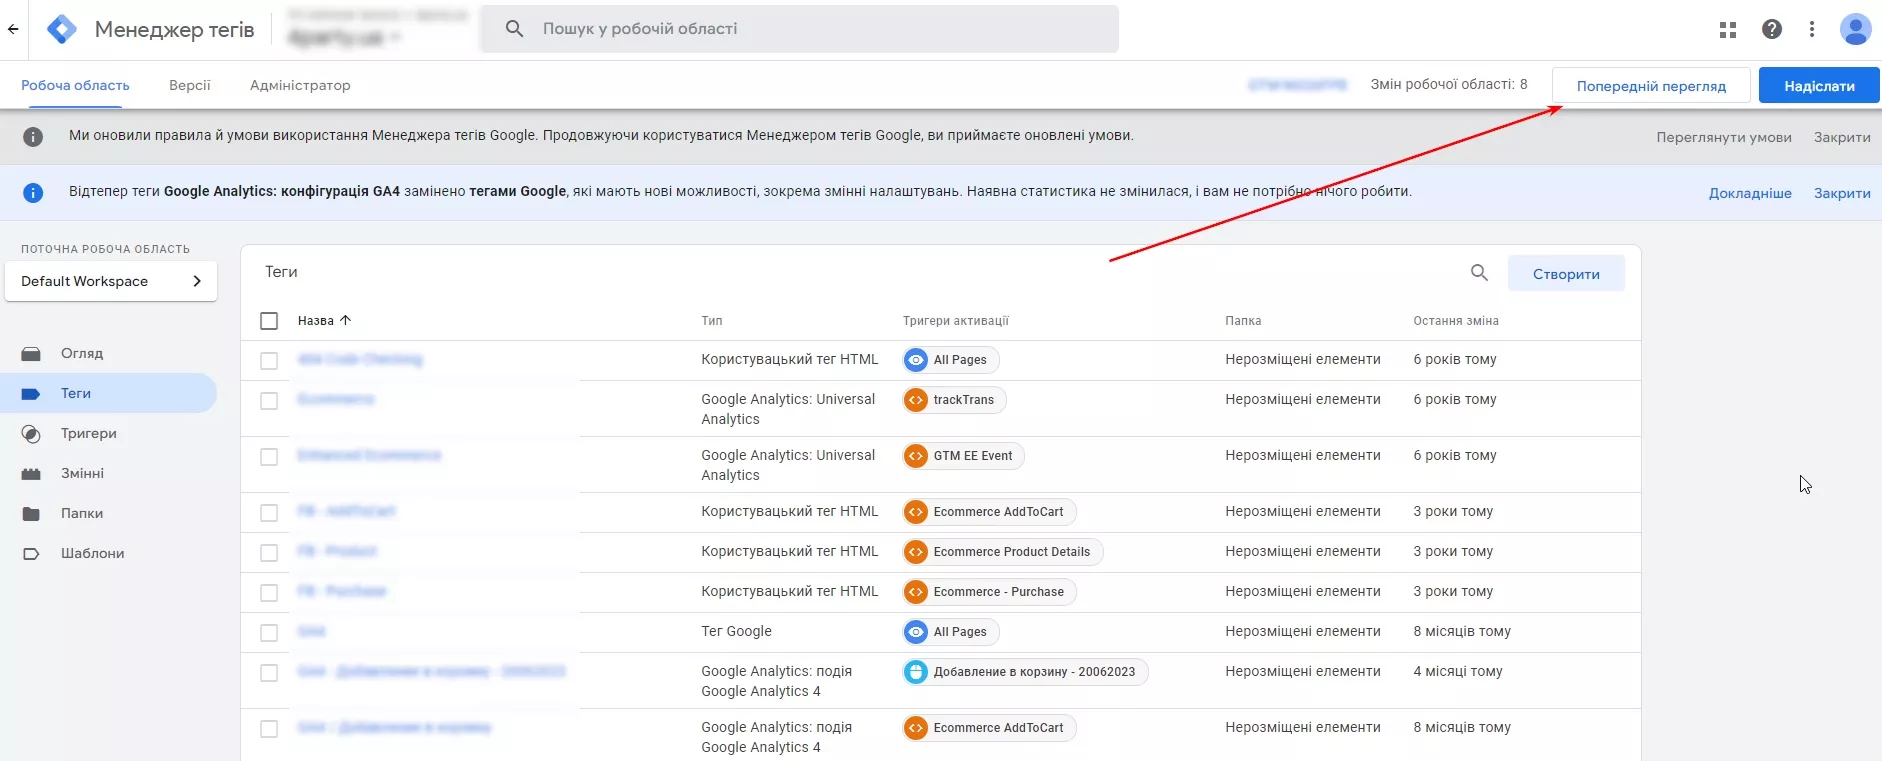Click Ecommerce AddToCart trigger in 3 роки тому row
Viewport: 1882px width, 761px height.
[989, 512]
